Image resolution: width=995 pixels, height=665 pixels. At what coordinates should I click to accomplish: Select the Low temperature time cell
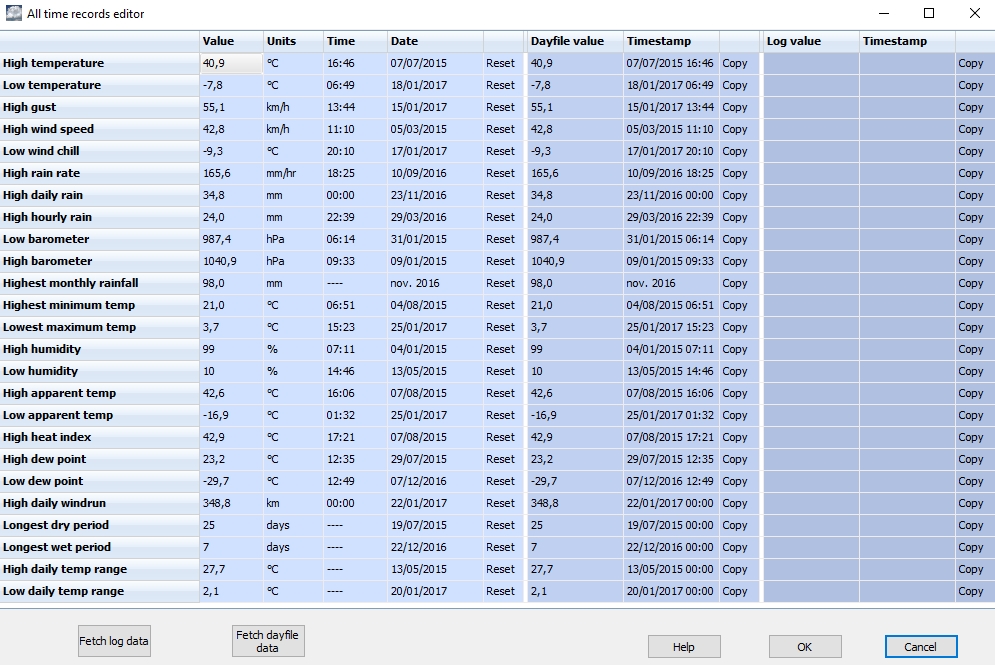pos(354,85)
